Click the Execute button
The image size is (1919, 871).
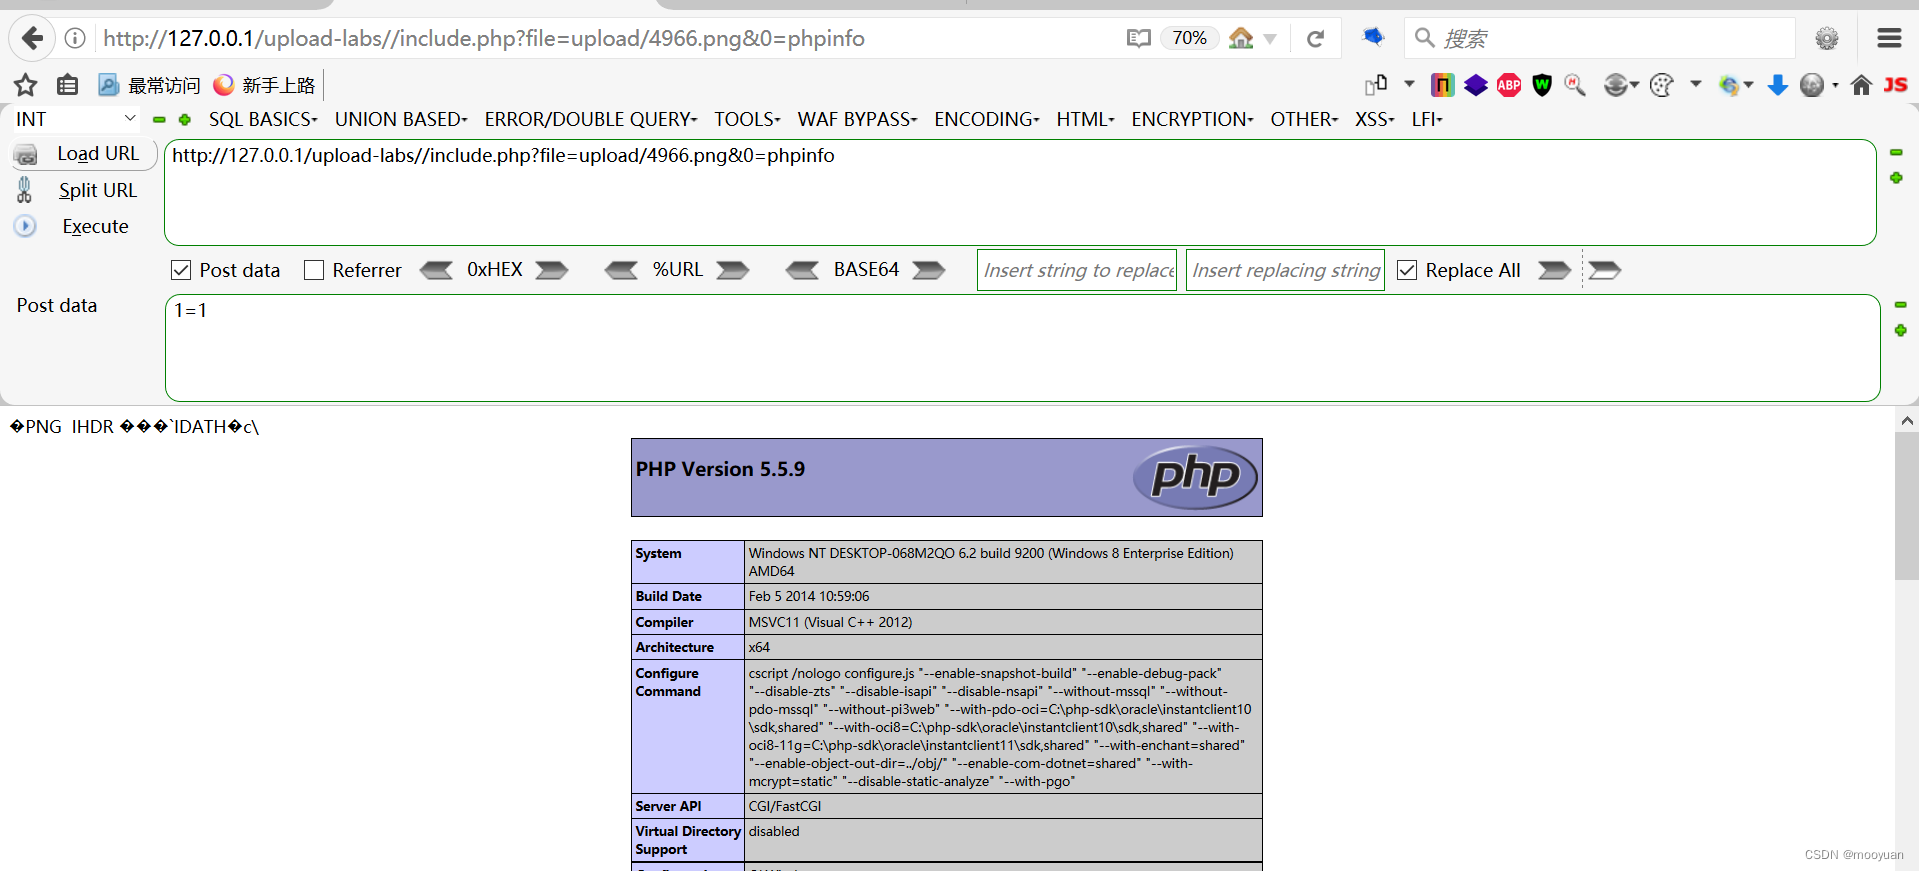pyautogui.click(x=72, y=226)
